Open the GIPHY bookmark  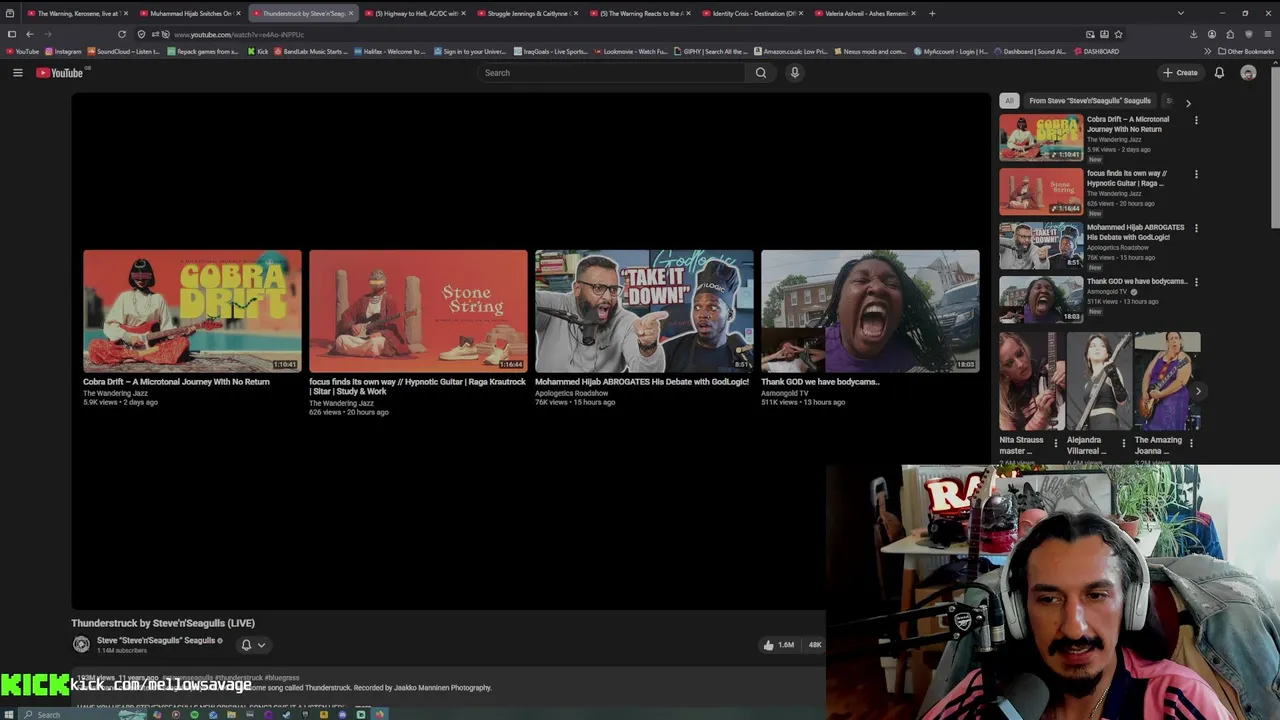pos(711,51)
